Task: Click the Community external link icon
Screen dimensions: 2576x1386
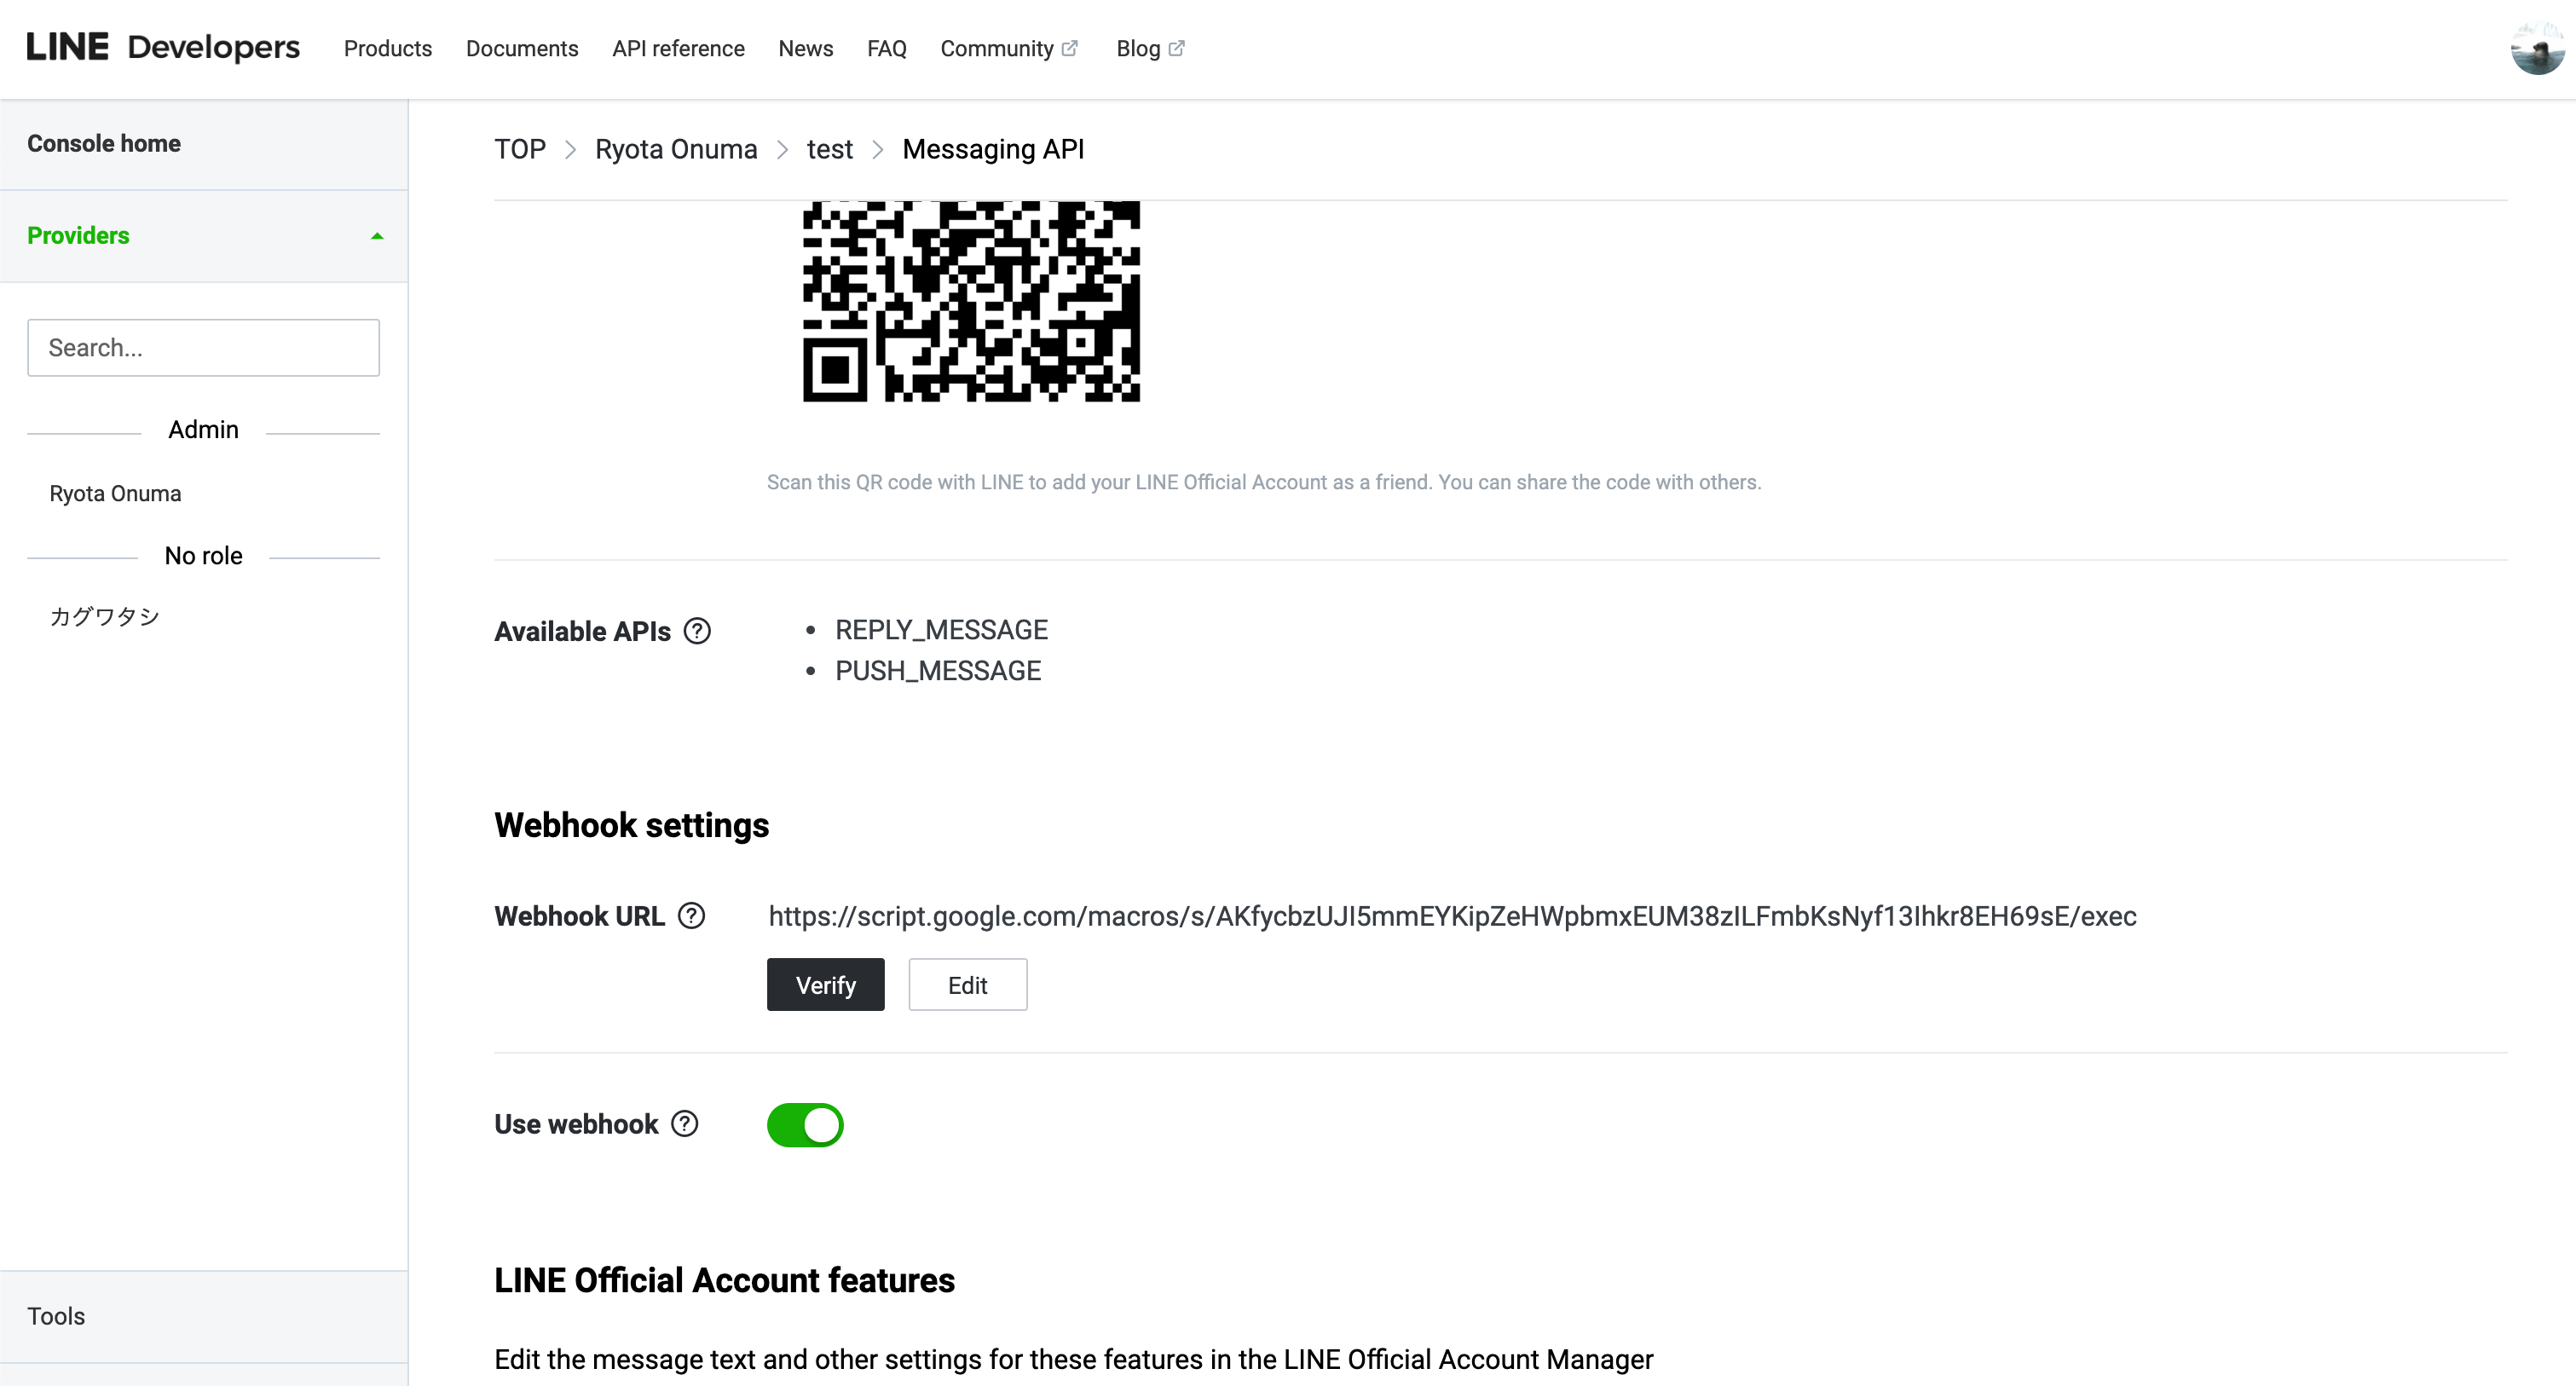Action: (x=1069, y=48)
